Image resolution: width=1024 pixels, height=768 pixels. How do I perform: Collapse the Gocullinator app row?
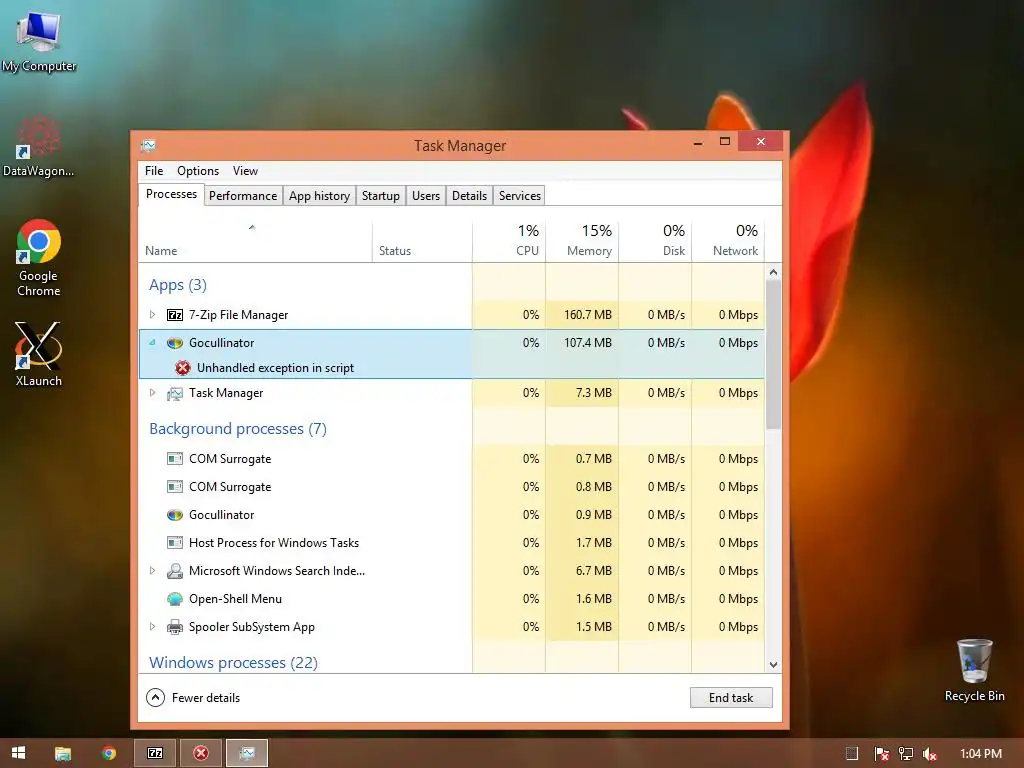pyautogui.click(x=152, y=343)
